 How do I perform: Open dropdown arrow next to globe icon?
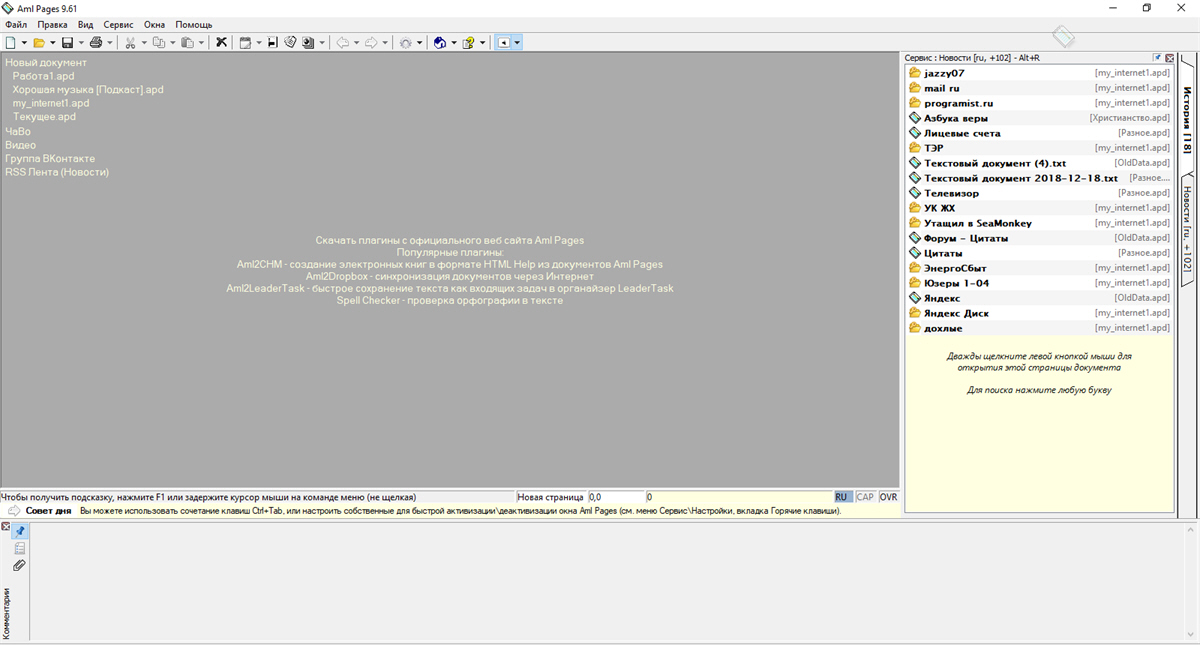pyautogui.click(x=453, y=43)
